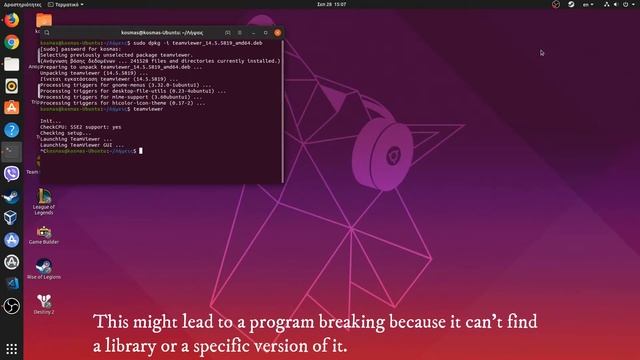Open Viber from the dock
The image size is (640, 360).
point(11,174)
